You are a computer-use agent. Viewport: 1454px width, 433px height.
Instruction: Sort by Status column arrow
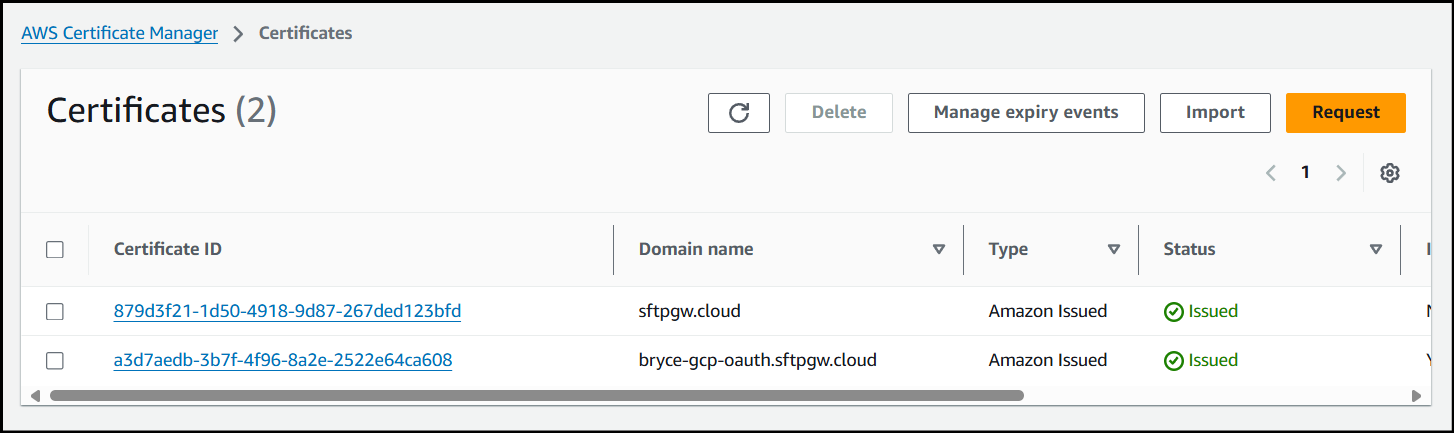1375,250
